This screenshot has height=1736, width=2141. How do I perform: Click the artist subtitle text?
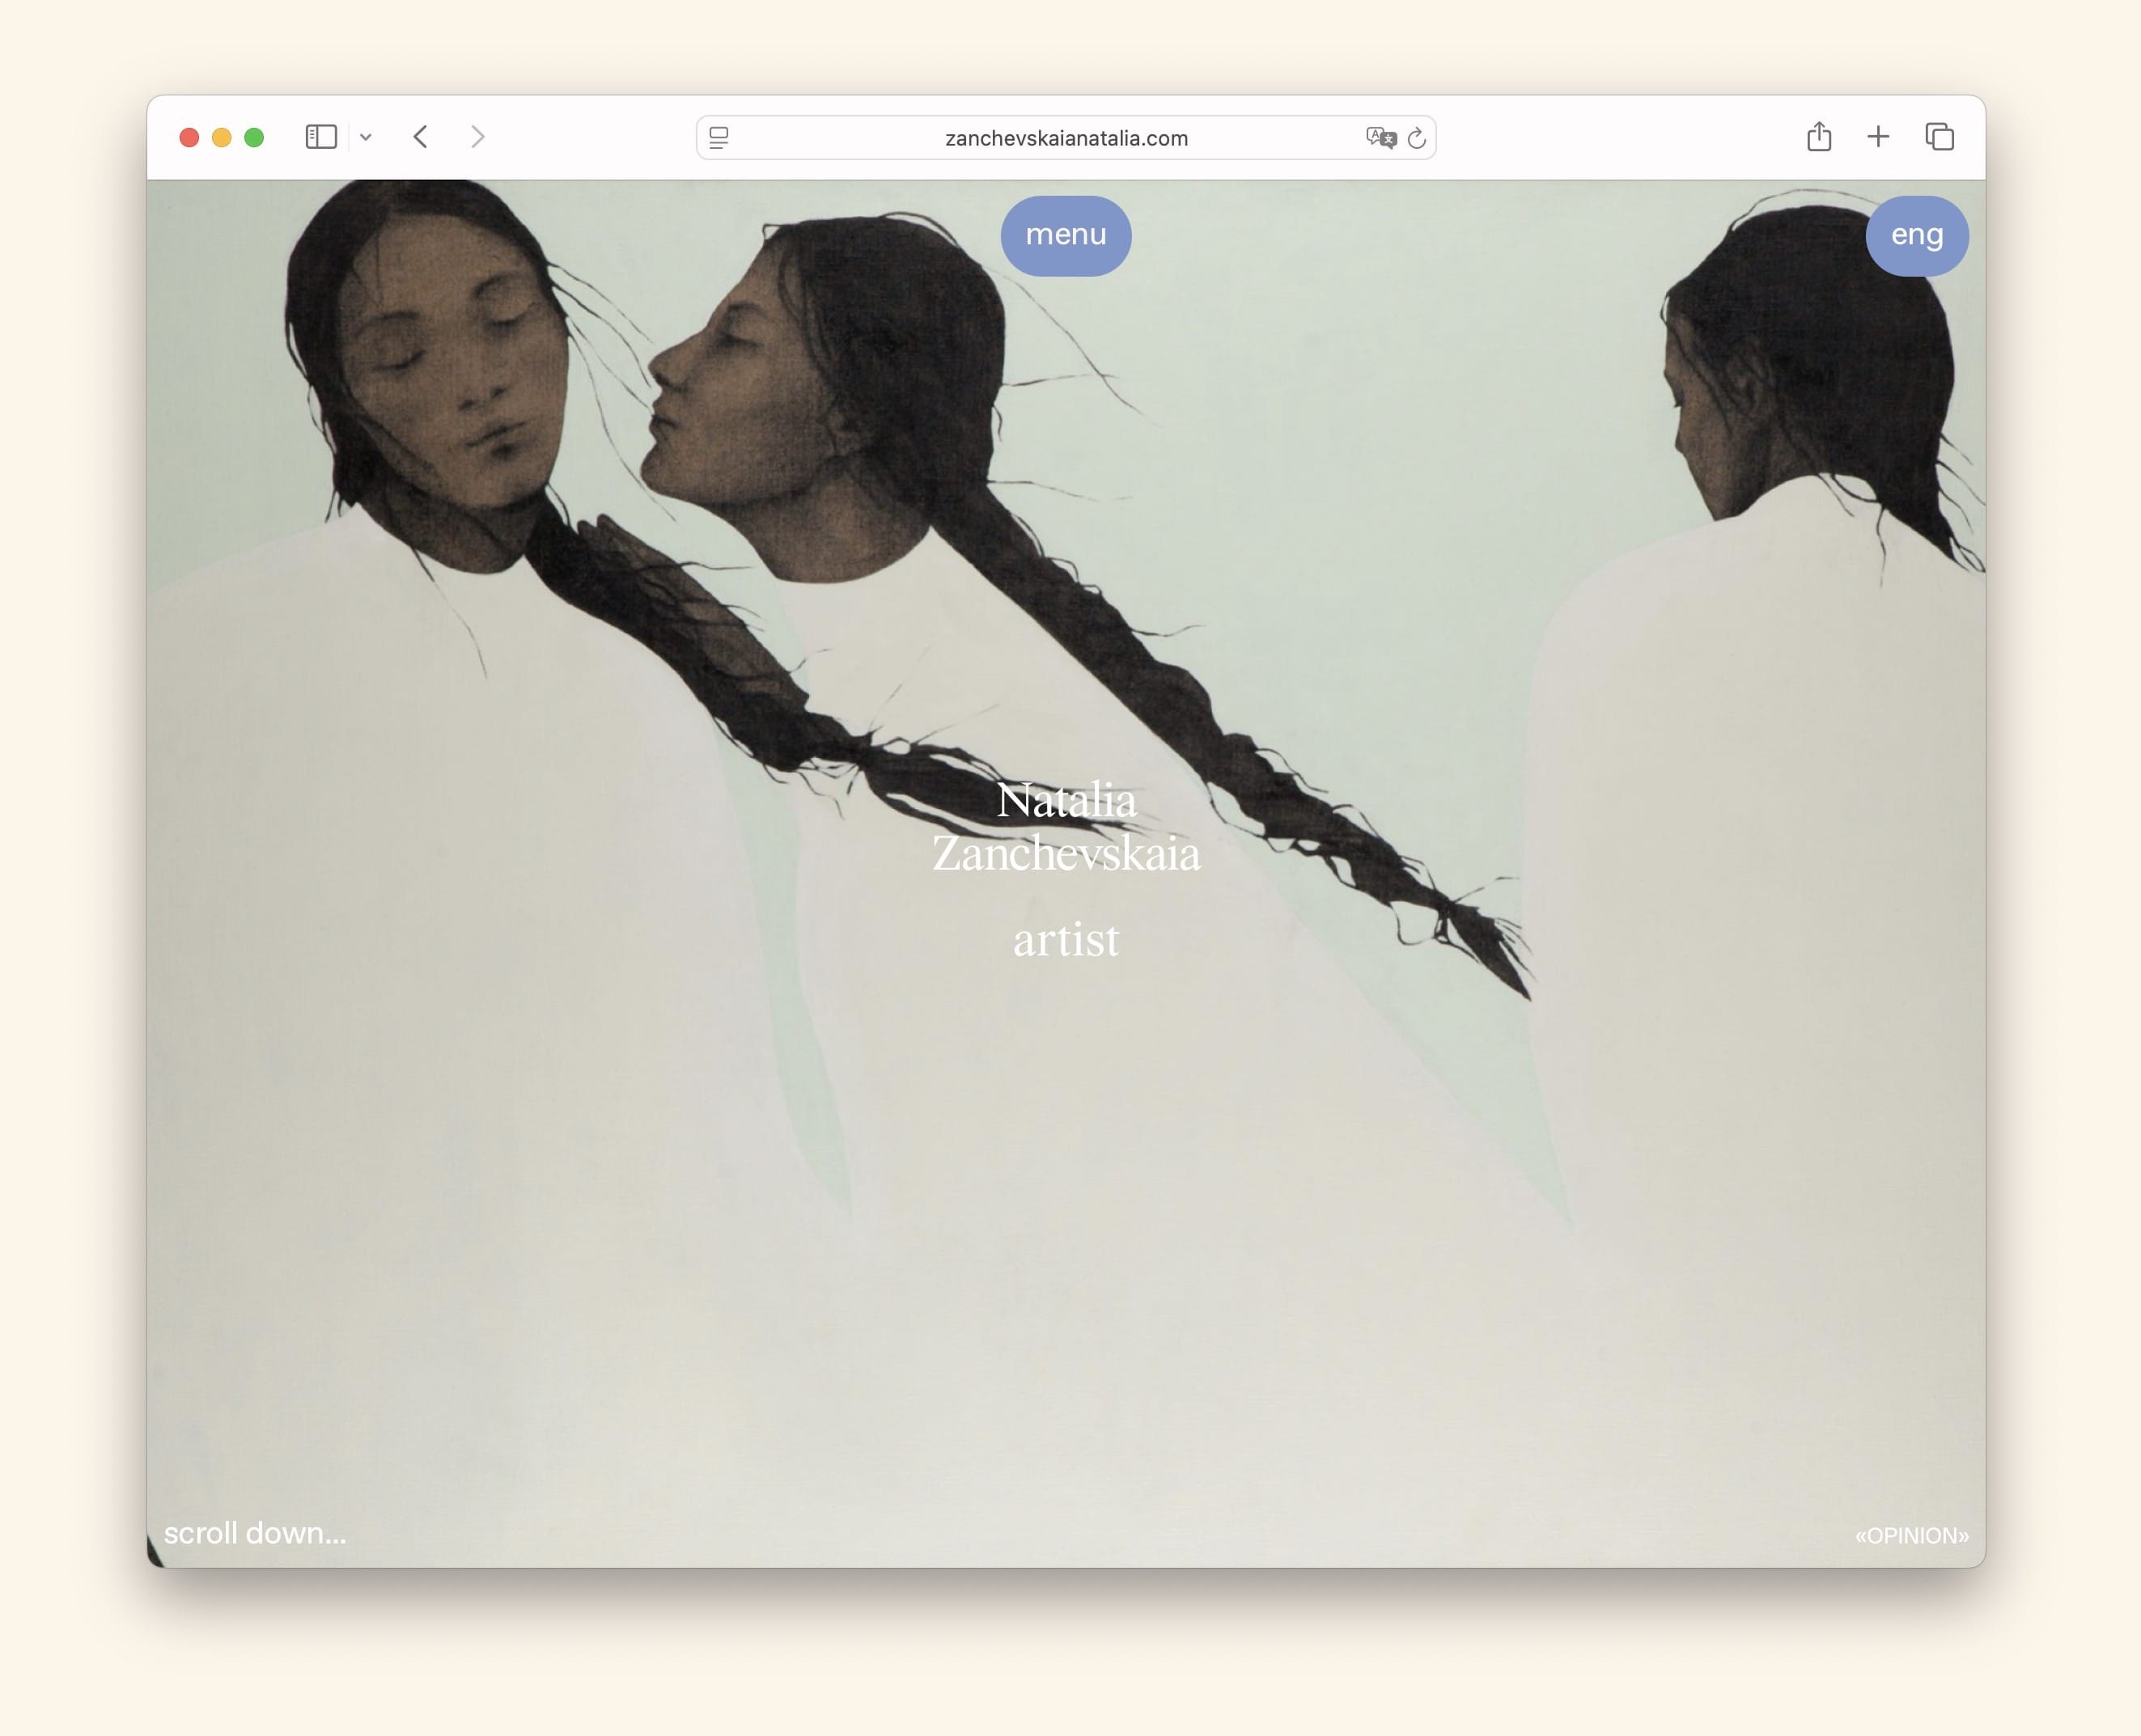tap(1065, 939)
